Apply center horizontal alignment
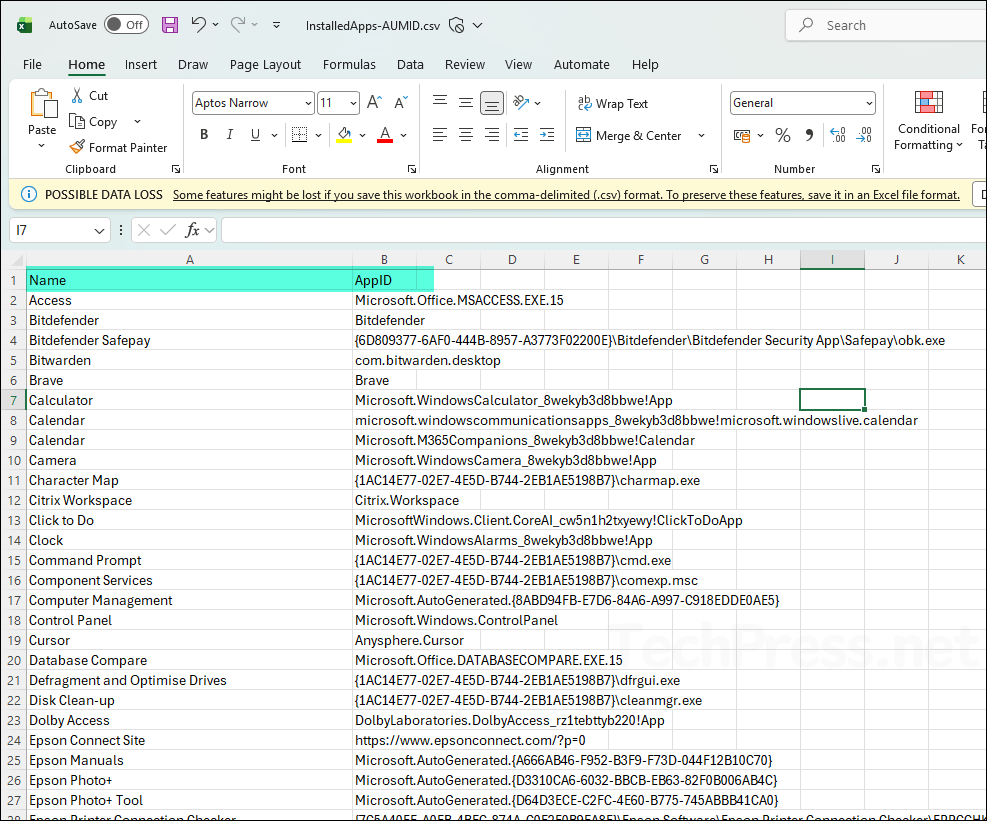The height and width of the screenshot is (821, 987). (x=465, y=133)
